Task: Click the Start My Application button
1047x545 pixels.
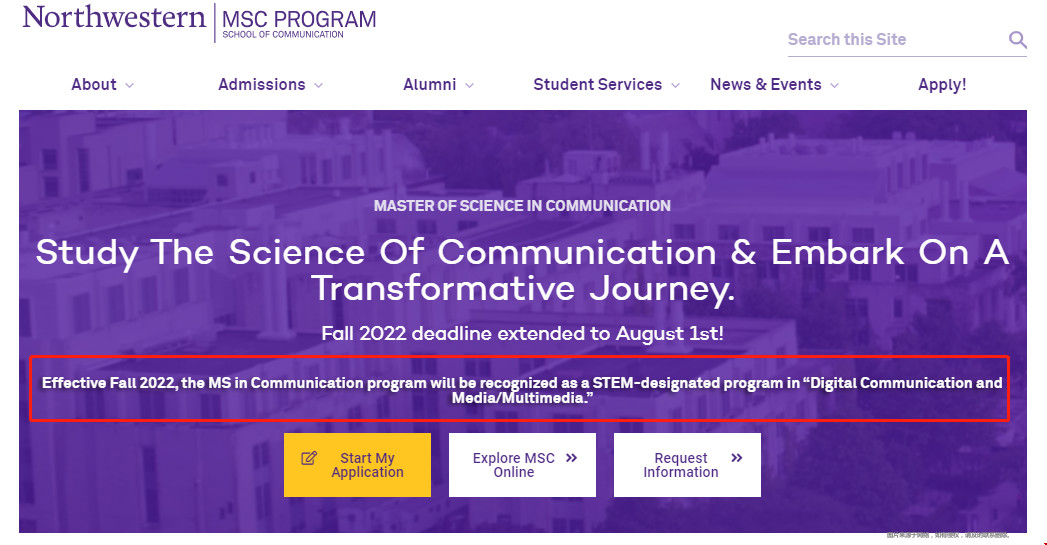Action: pos(357,465)
